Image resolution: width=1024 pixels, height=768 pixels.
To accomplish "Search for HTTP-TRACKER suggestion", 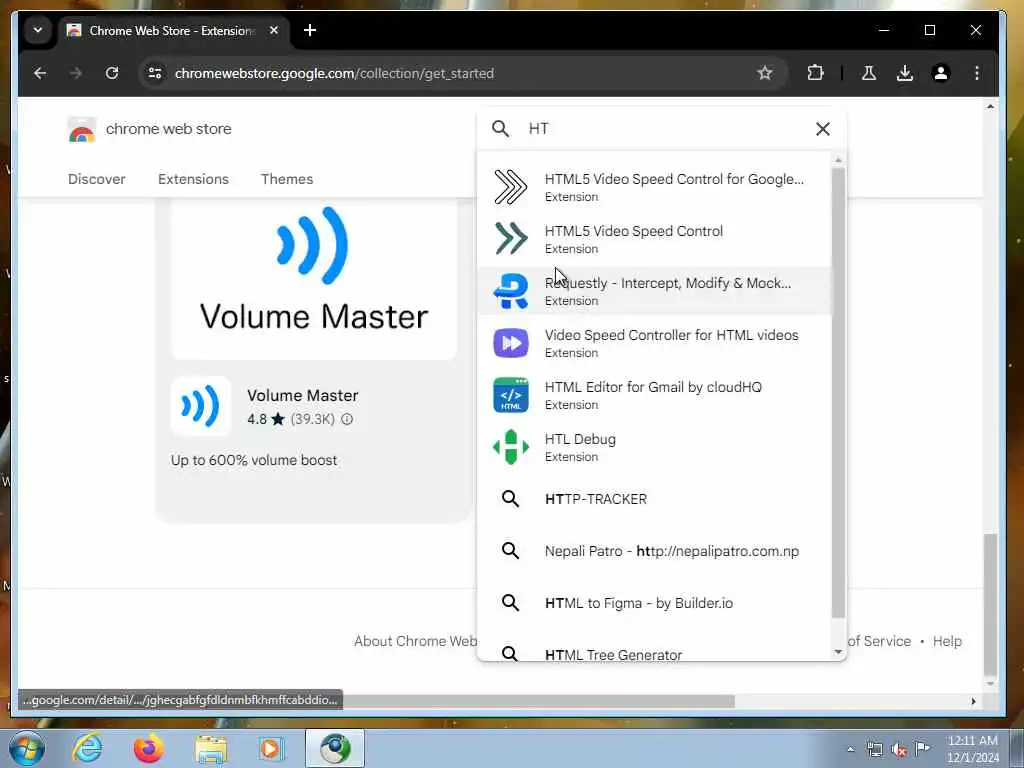I will click(654, 499).
